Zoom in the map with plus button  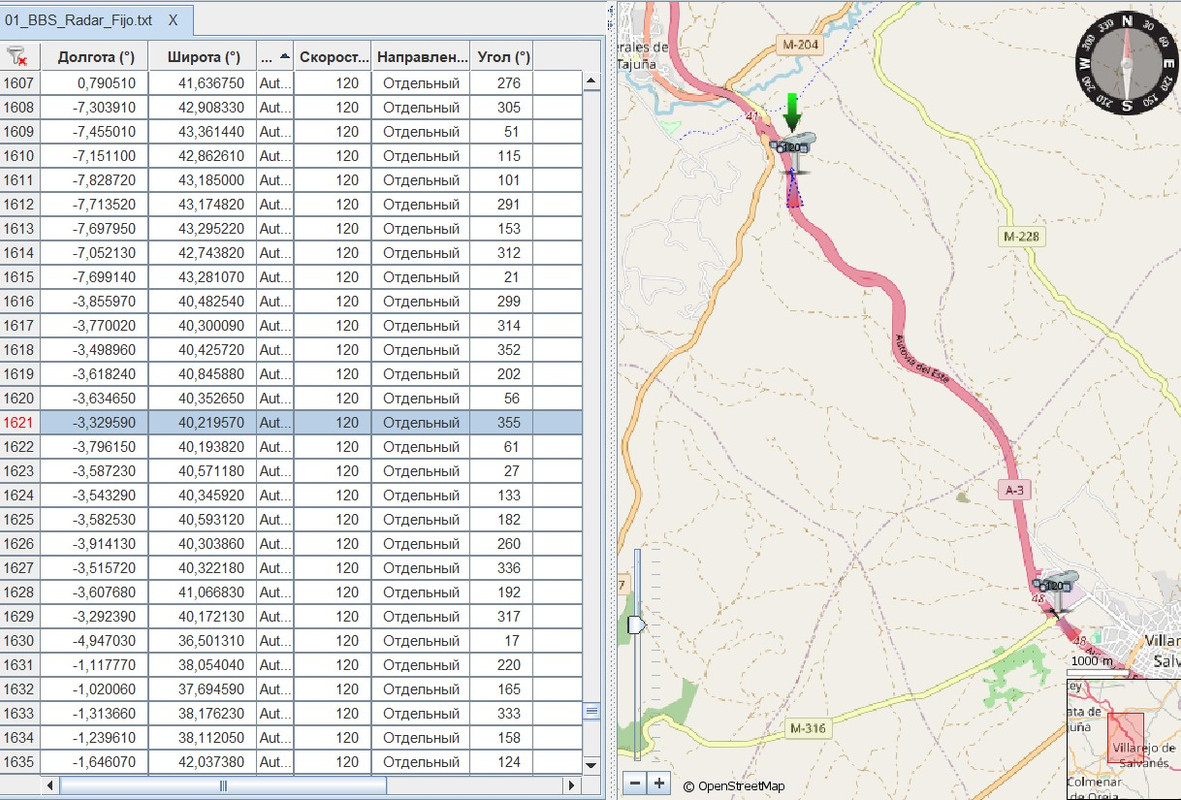pos(659,783)
